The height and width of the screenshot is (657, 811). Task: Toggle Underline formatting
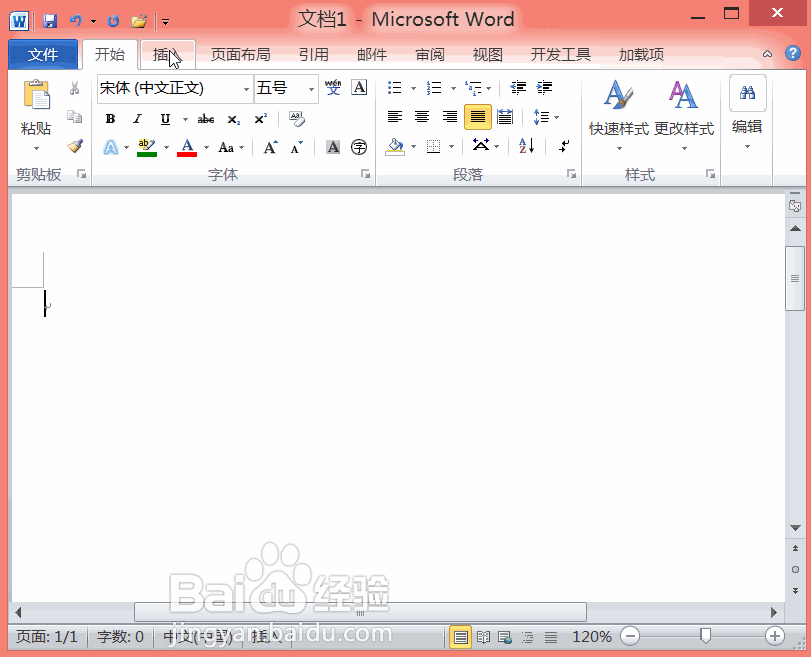coord(165,119)
